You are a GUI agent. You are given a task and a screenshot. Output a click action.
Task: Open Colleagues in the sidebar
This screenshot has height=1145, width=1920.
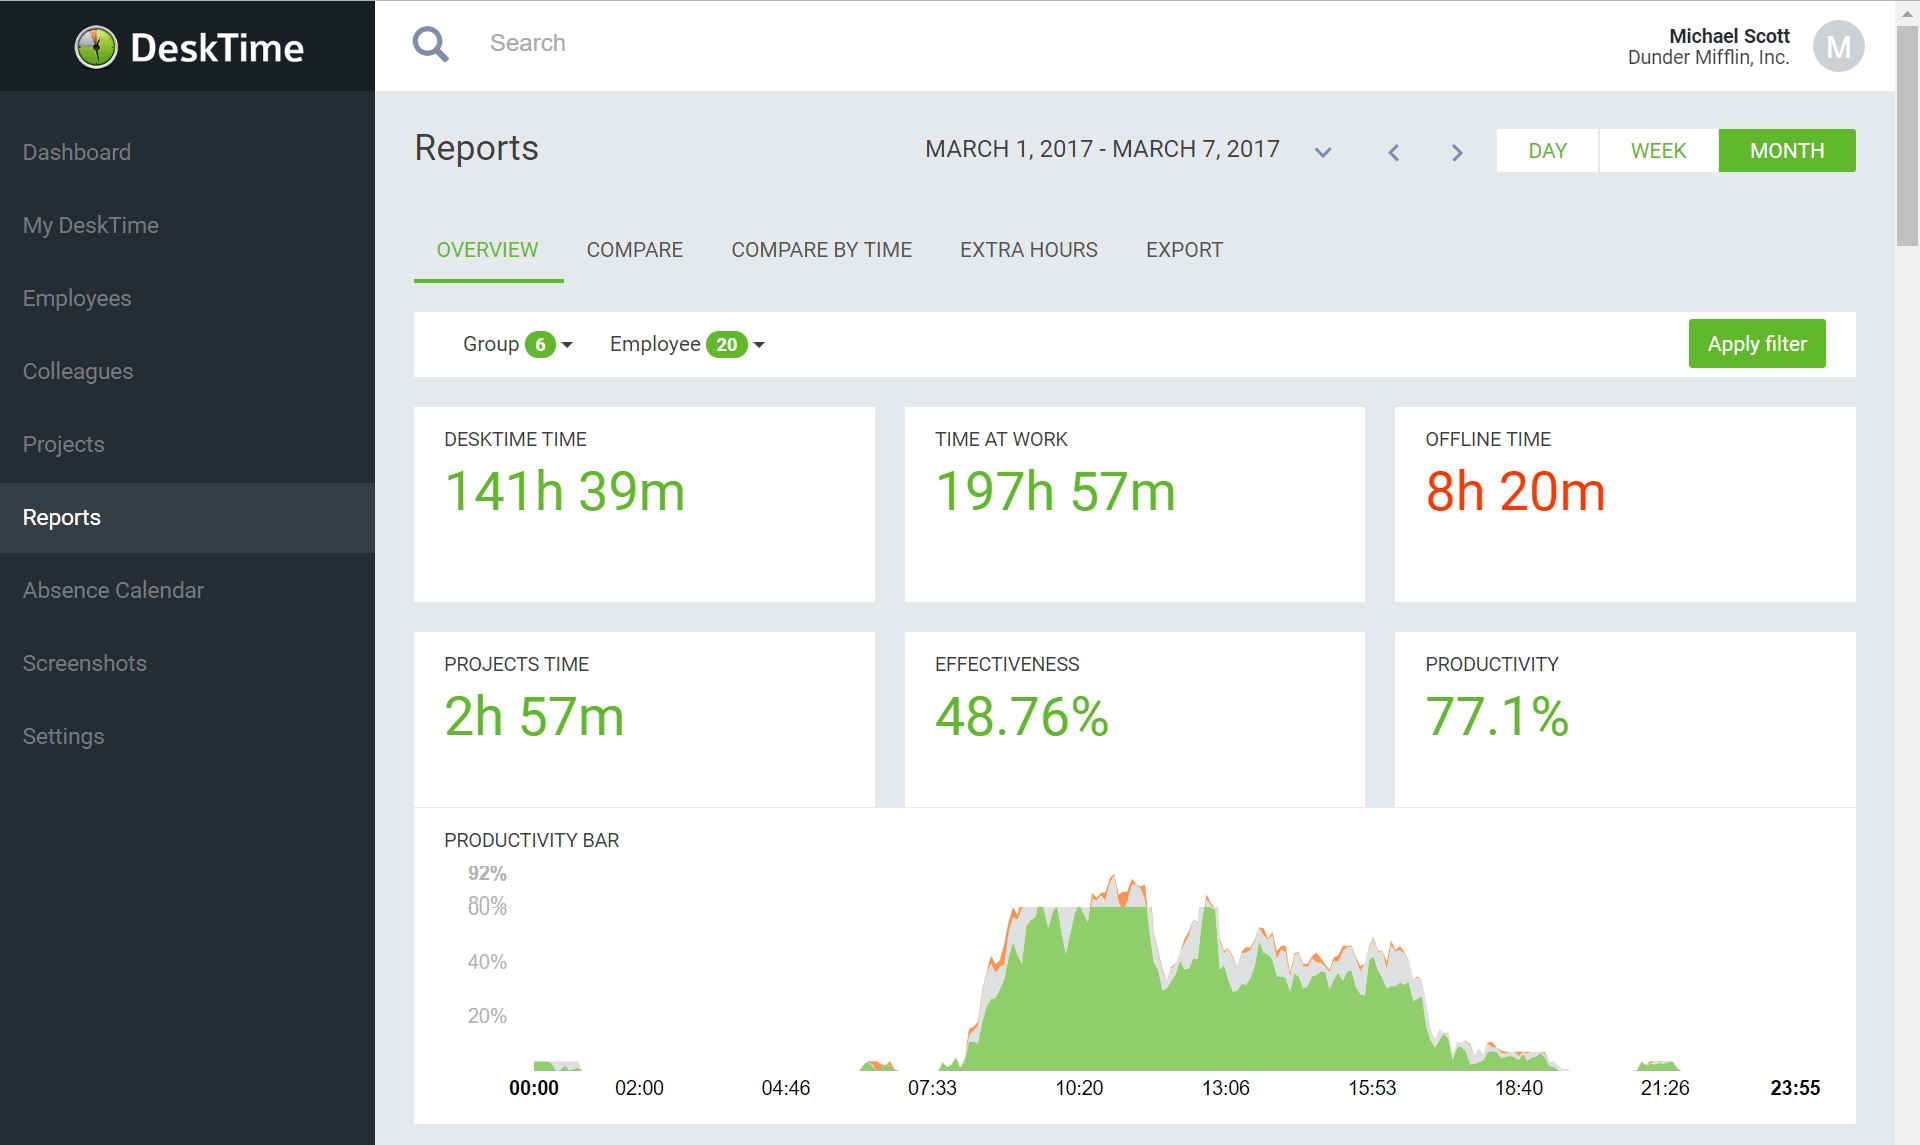pyautogui.click(x=187, y=371)
